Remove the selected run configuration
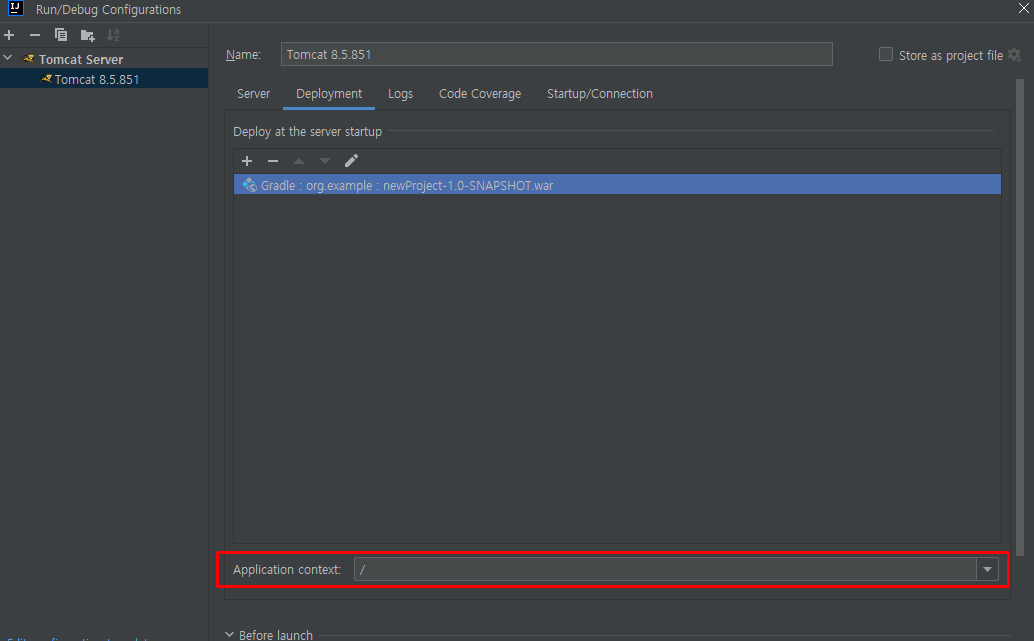Image resolution: width=1034 pixels, height=641 pixels. pos(35,35)
